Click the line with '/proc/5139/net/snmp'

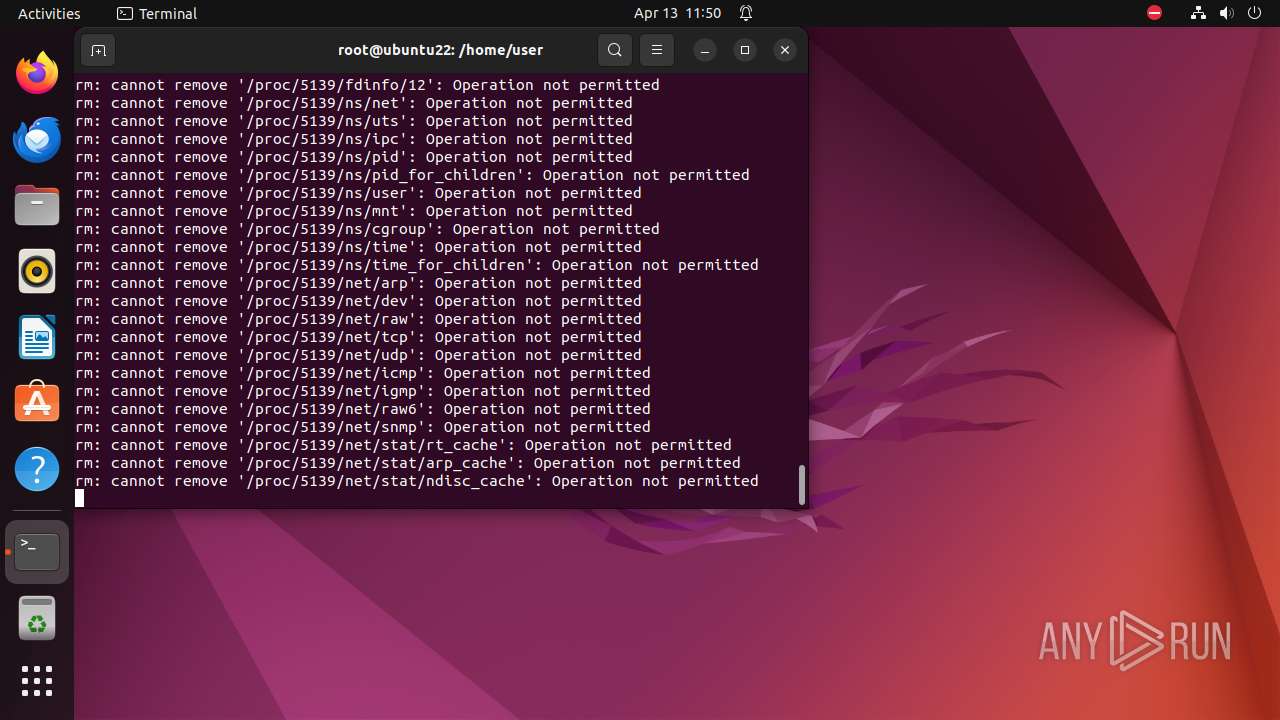point(363,427)
